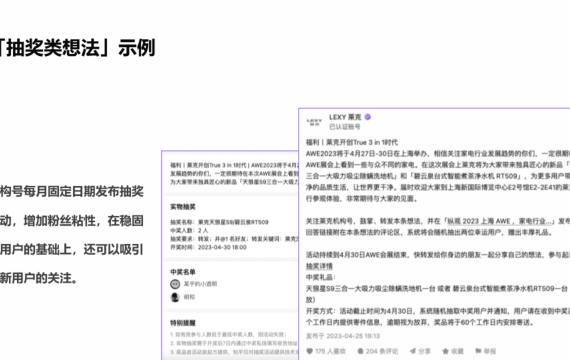Viewport: 570px width, 360px height.
Task: Click the 开奖时间 2023-04-30 18:00 line
Action: coord(208,247)
